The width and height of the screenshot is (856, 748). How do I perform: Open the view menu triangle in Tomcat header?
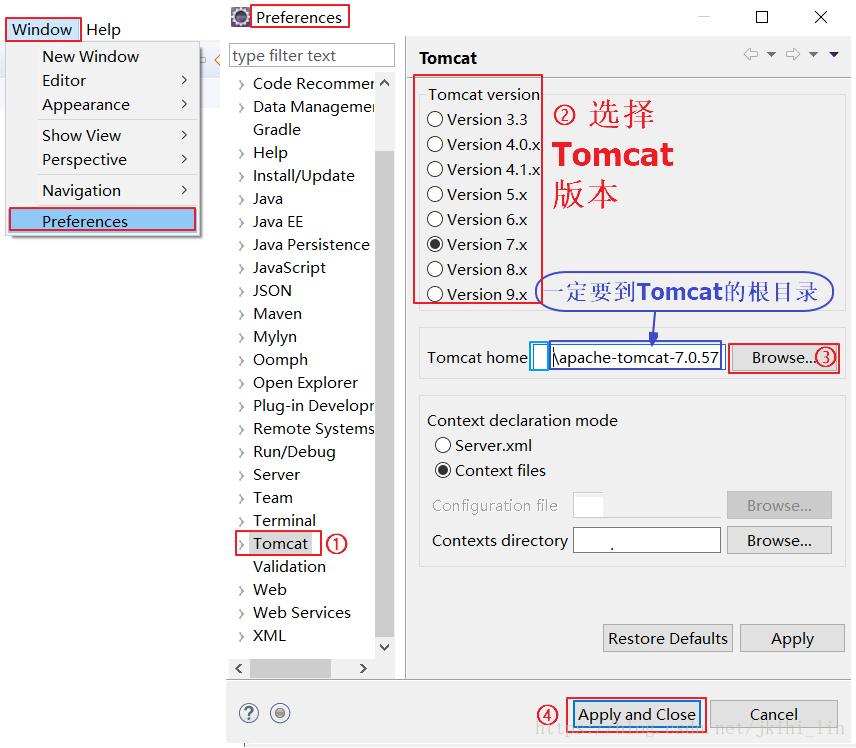pyautogui.click(x=834, y=54)
